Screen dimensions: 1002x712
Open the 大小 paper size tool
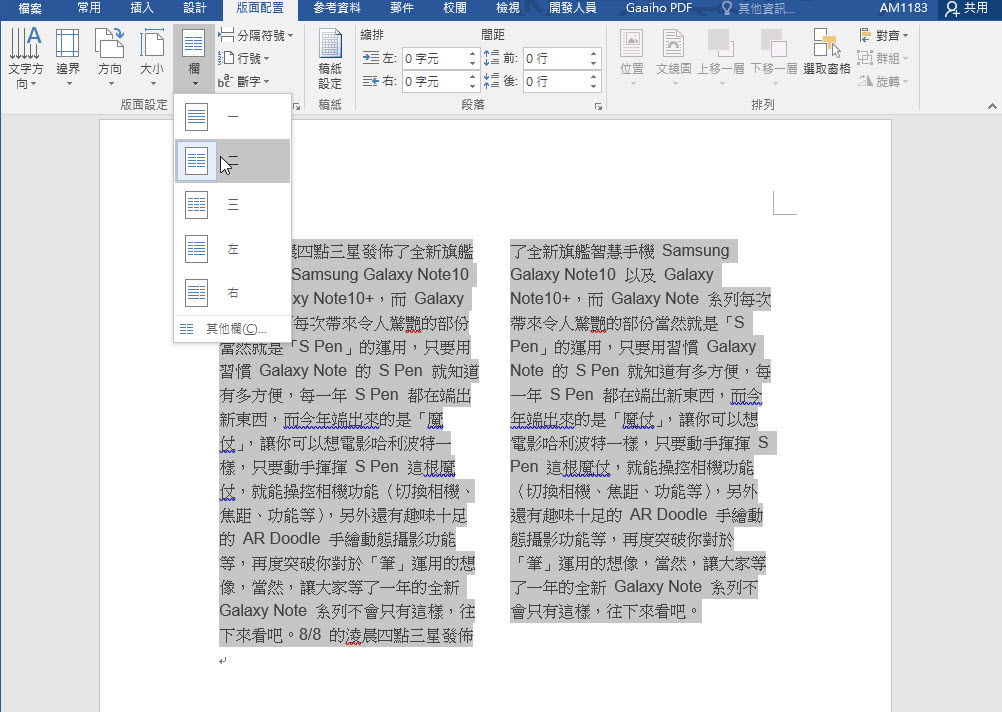pyautogui.click(x=152, y=58)
